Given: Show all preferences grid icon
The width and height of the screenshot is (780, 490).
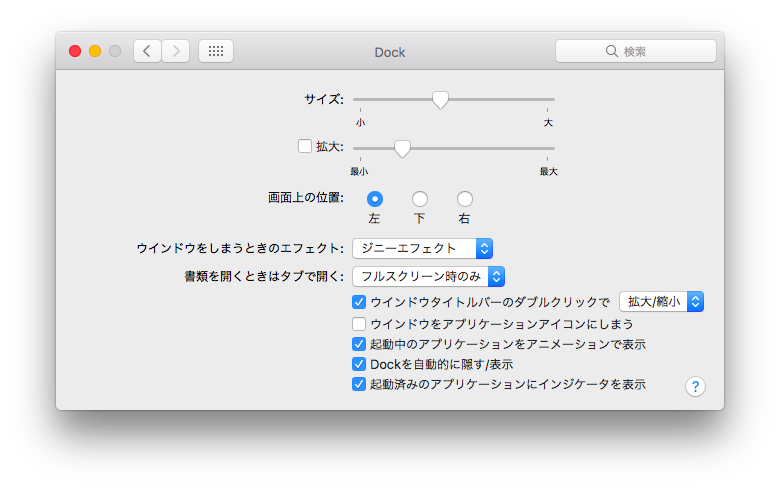Looking at the screenshot, I should (x=216, y=51).
